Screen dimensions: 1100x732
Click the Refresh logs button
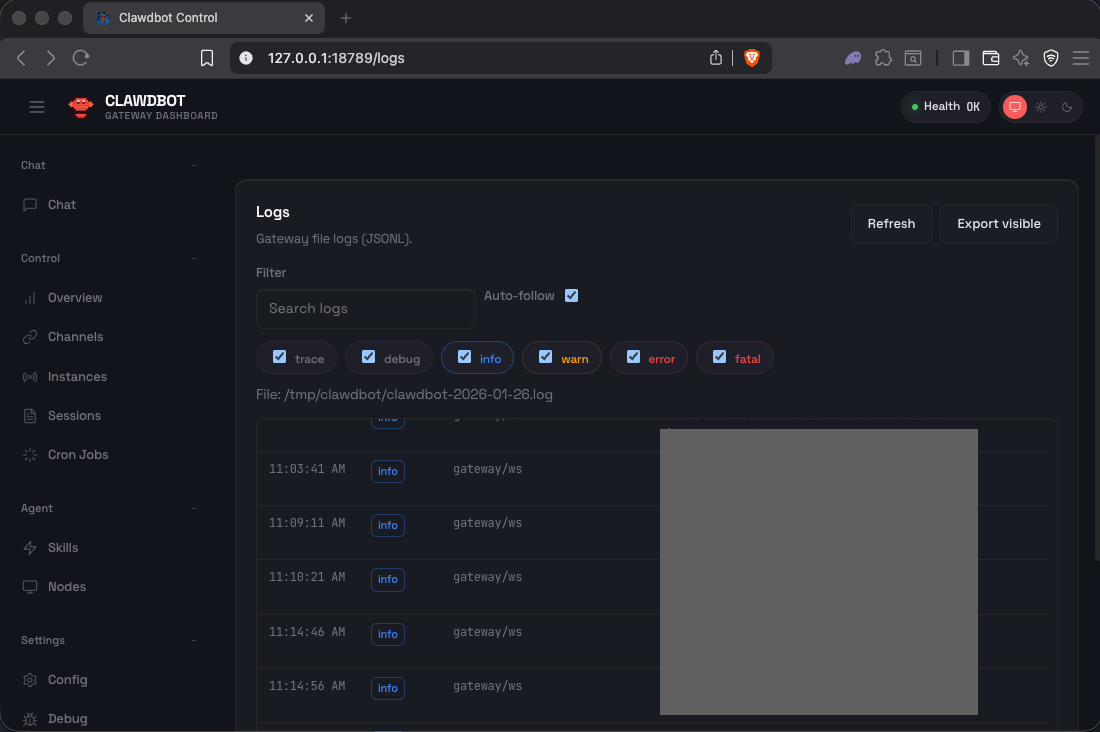point(891,224)
